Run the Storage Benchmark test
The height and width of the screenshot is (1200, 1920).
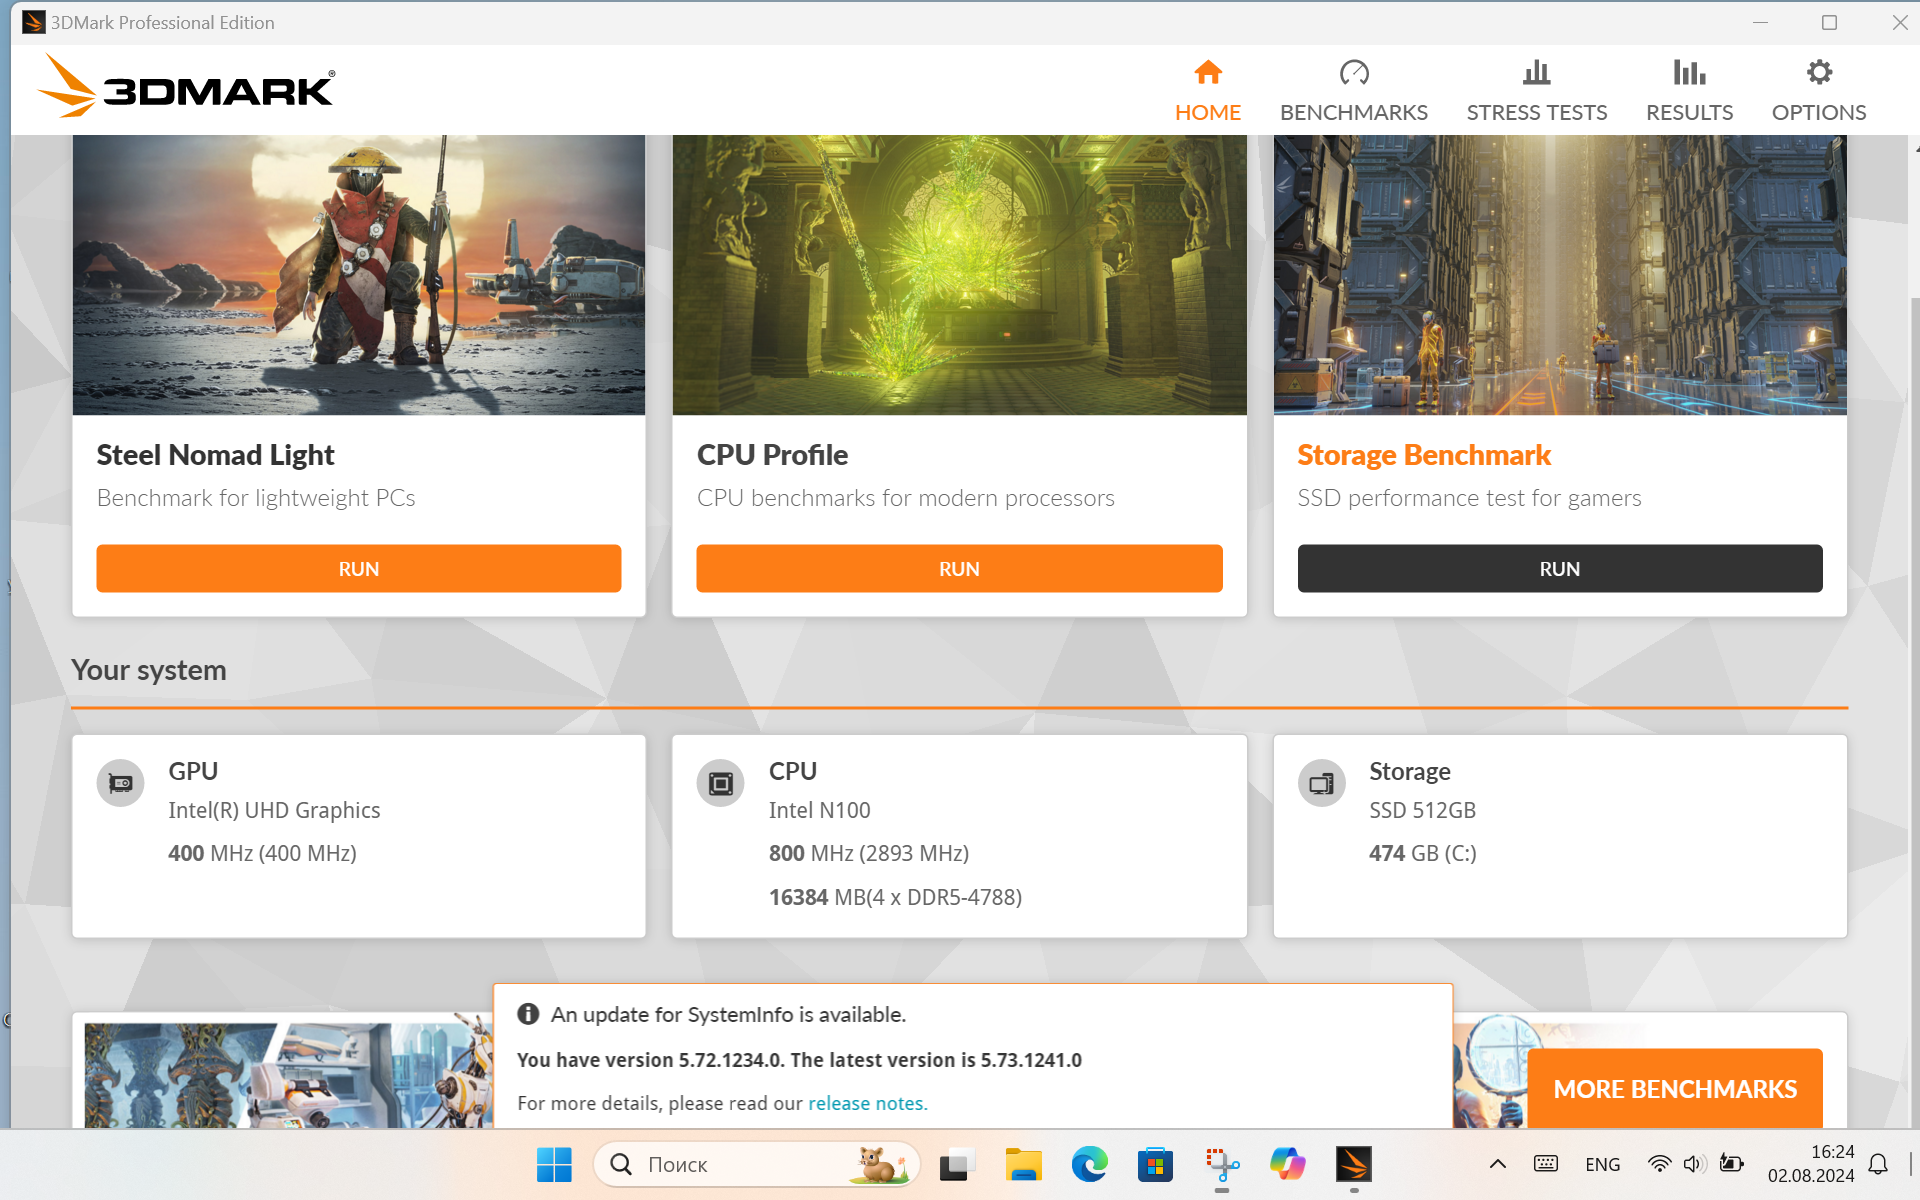pyautogui.click(x=1559, y=568)
